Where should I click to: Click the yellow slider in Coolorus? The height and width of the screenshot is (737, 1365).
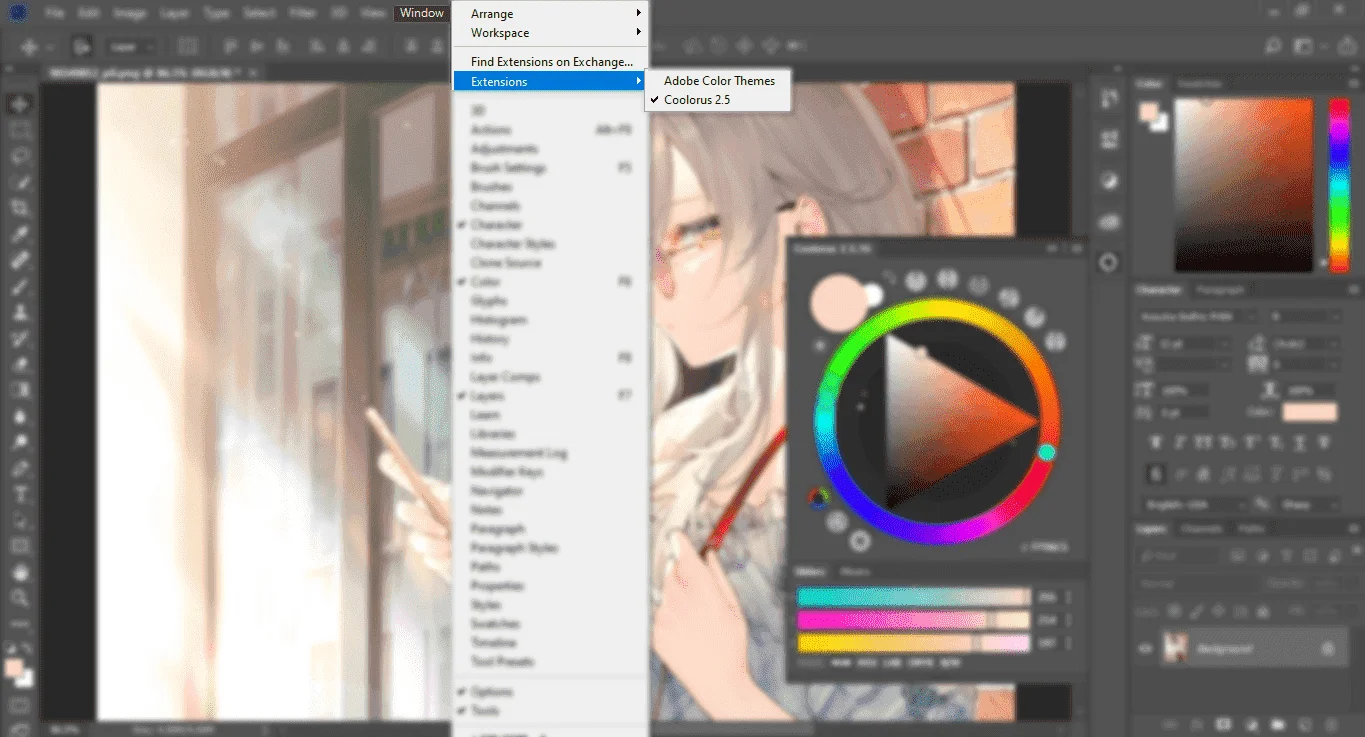click(x=913, y=643)
